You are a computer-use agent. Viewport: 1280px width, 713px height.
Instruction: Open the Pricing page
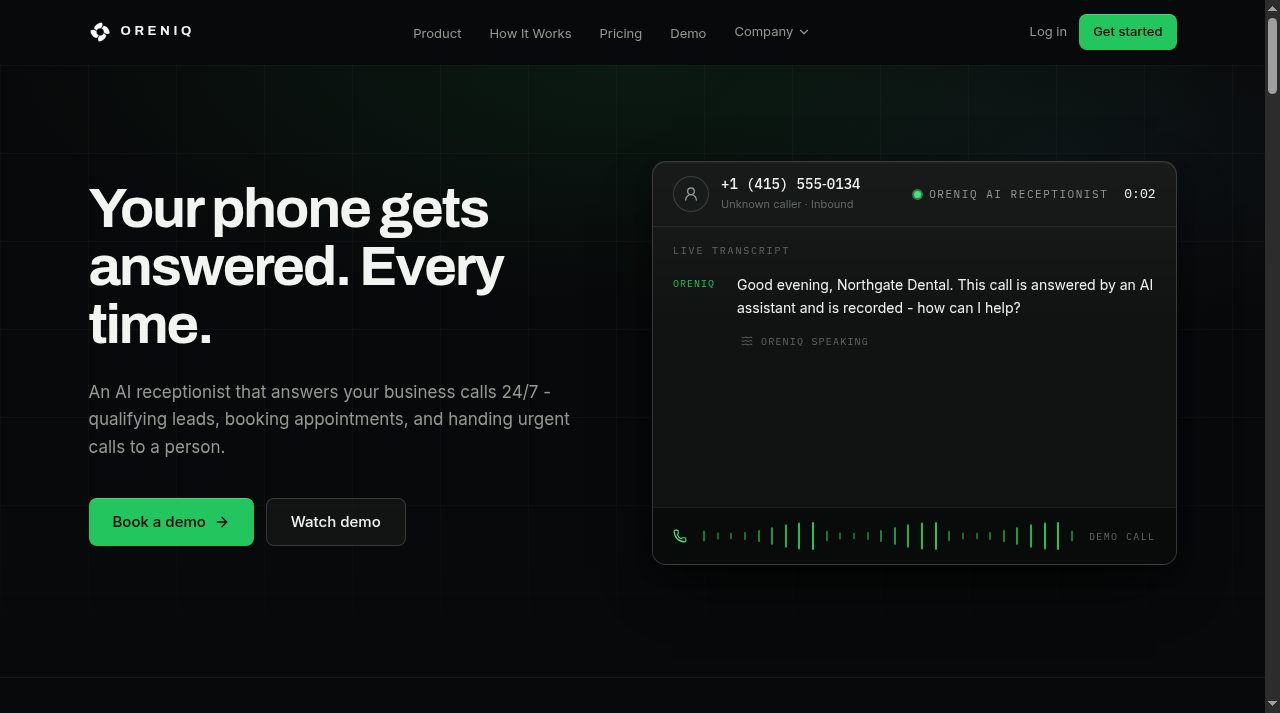click(621, 33)
